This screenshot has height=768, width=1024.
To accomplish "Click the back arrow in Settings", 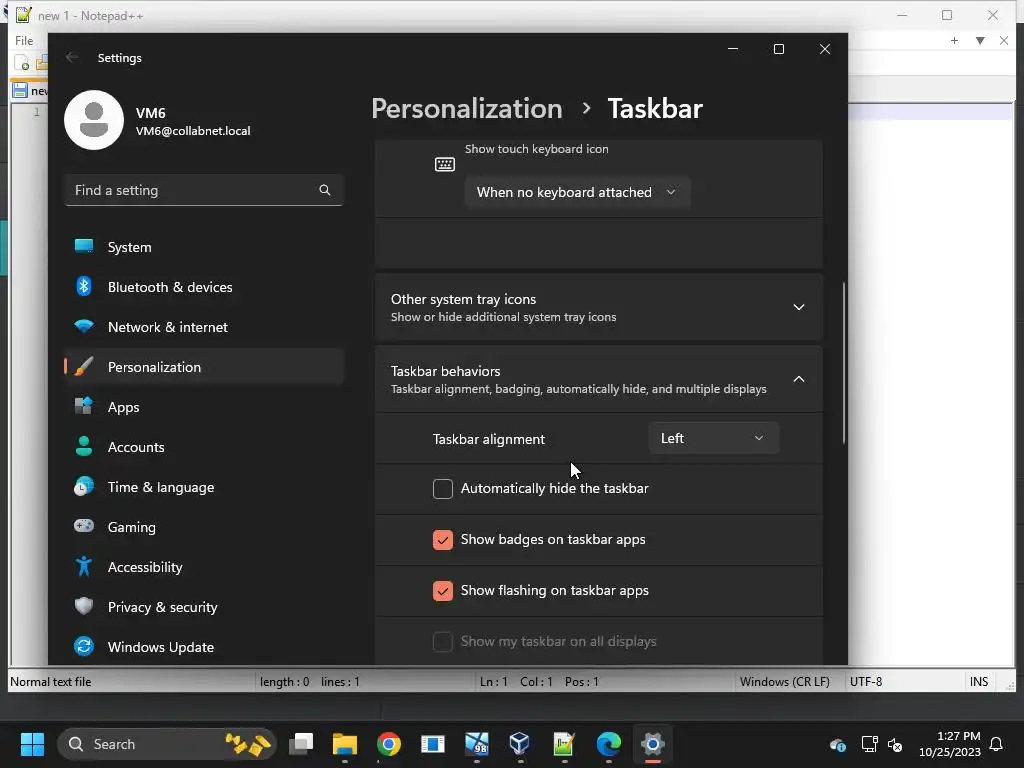I will coord(72,57).
